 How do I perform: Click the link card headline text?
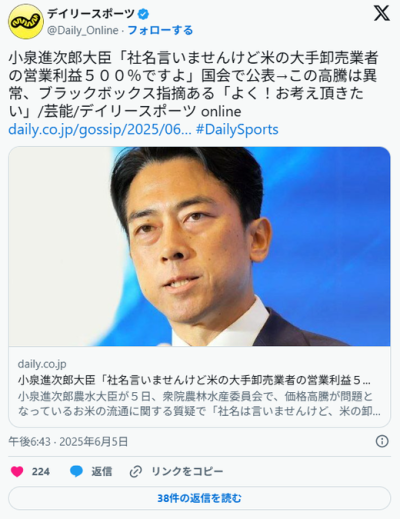pyautogui.click(x=194, y=380)
